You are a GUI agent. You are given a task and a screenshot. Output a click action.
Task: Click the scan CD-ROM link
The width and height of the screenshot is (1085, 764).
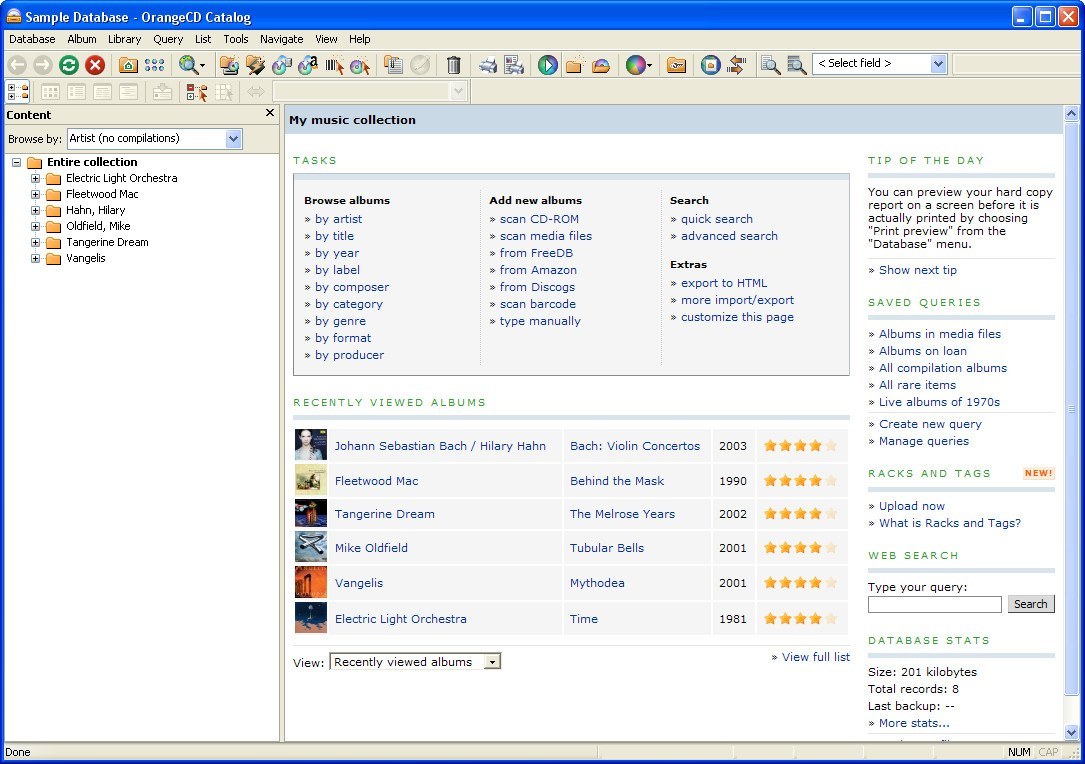tap(539, 219)
